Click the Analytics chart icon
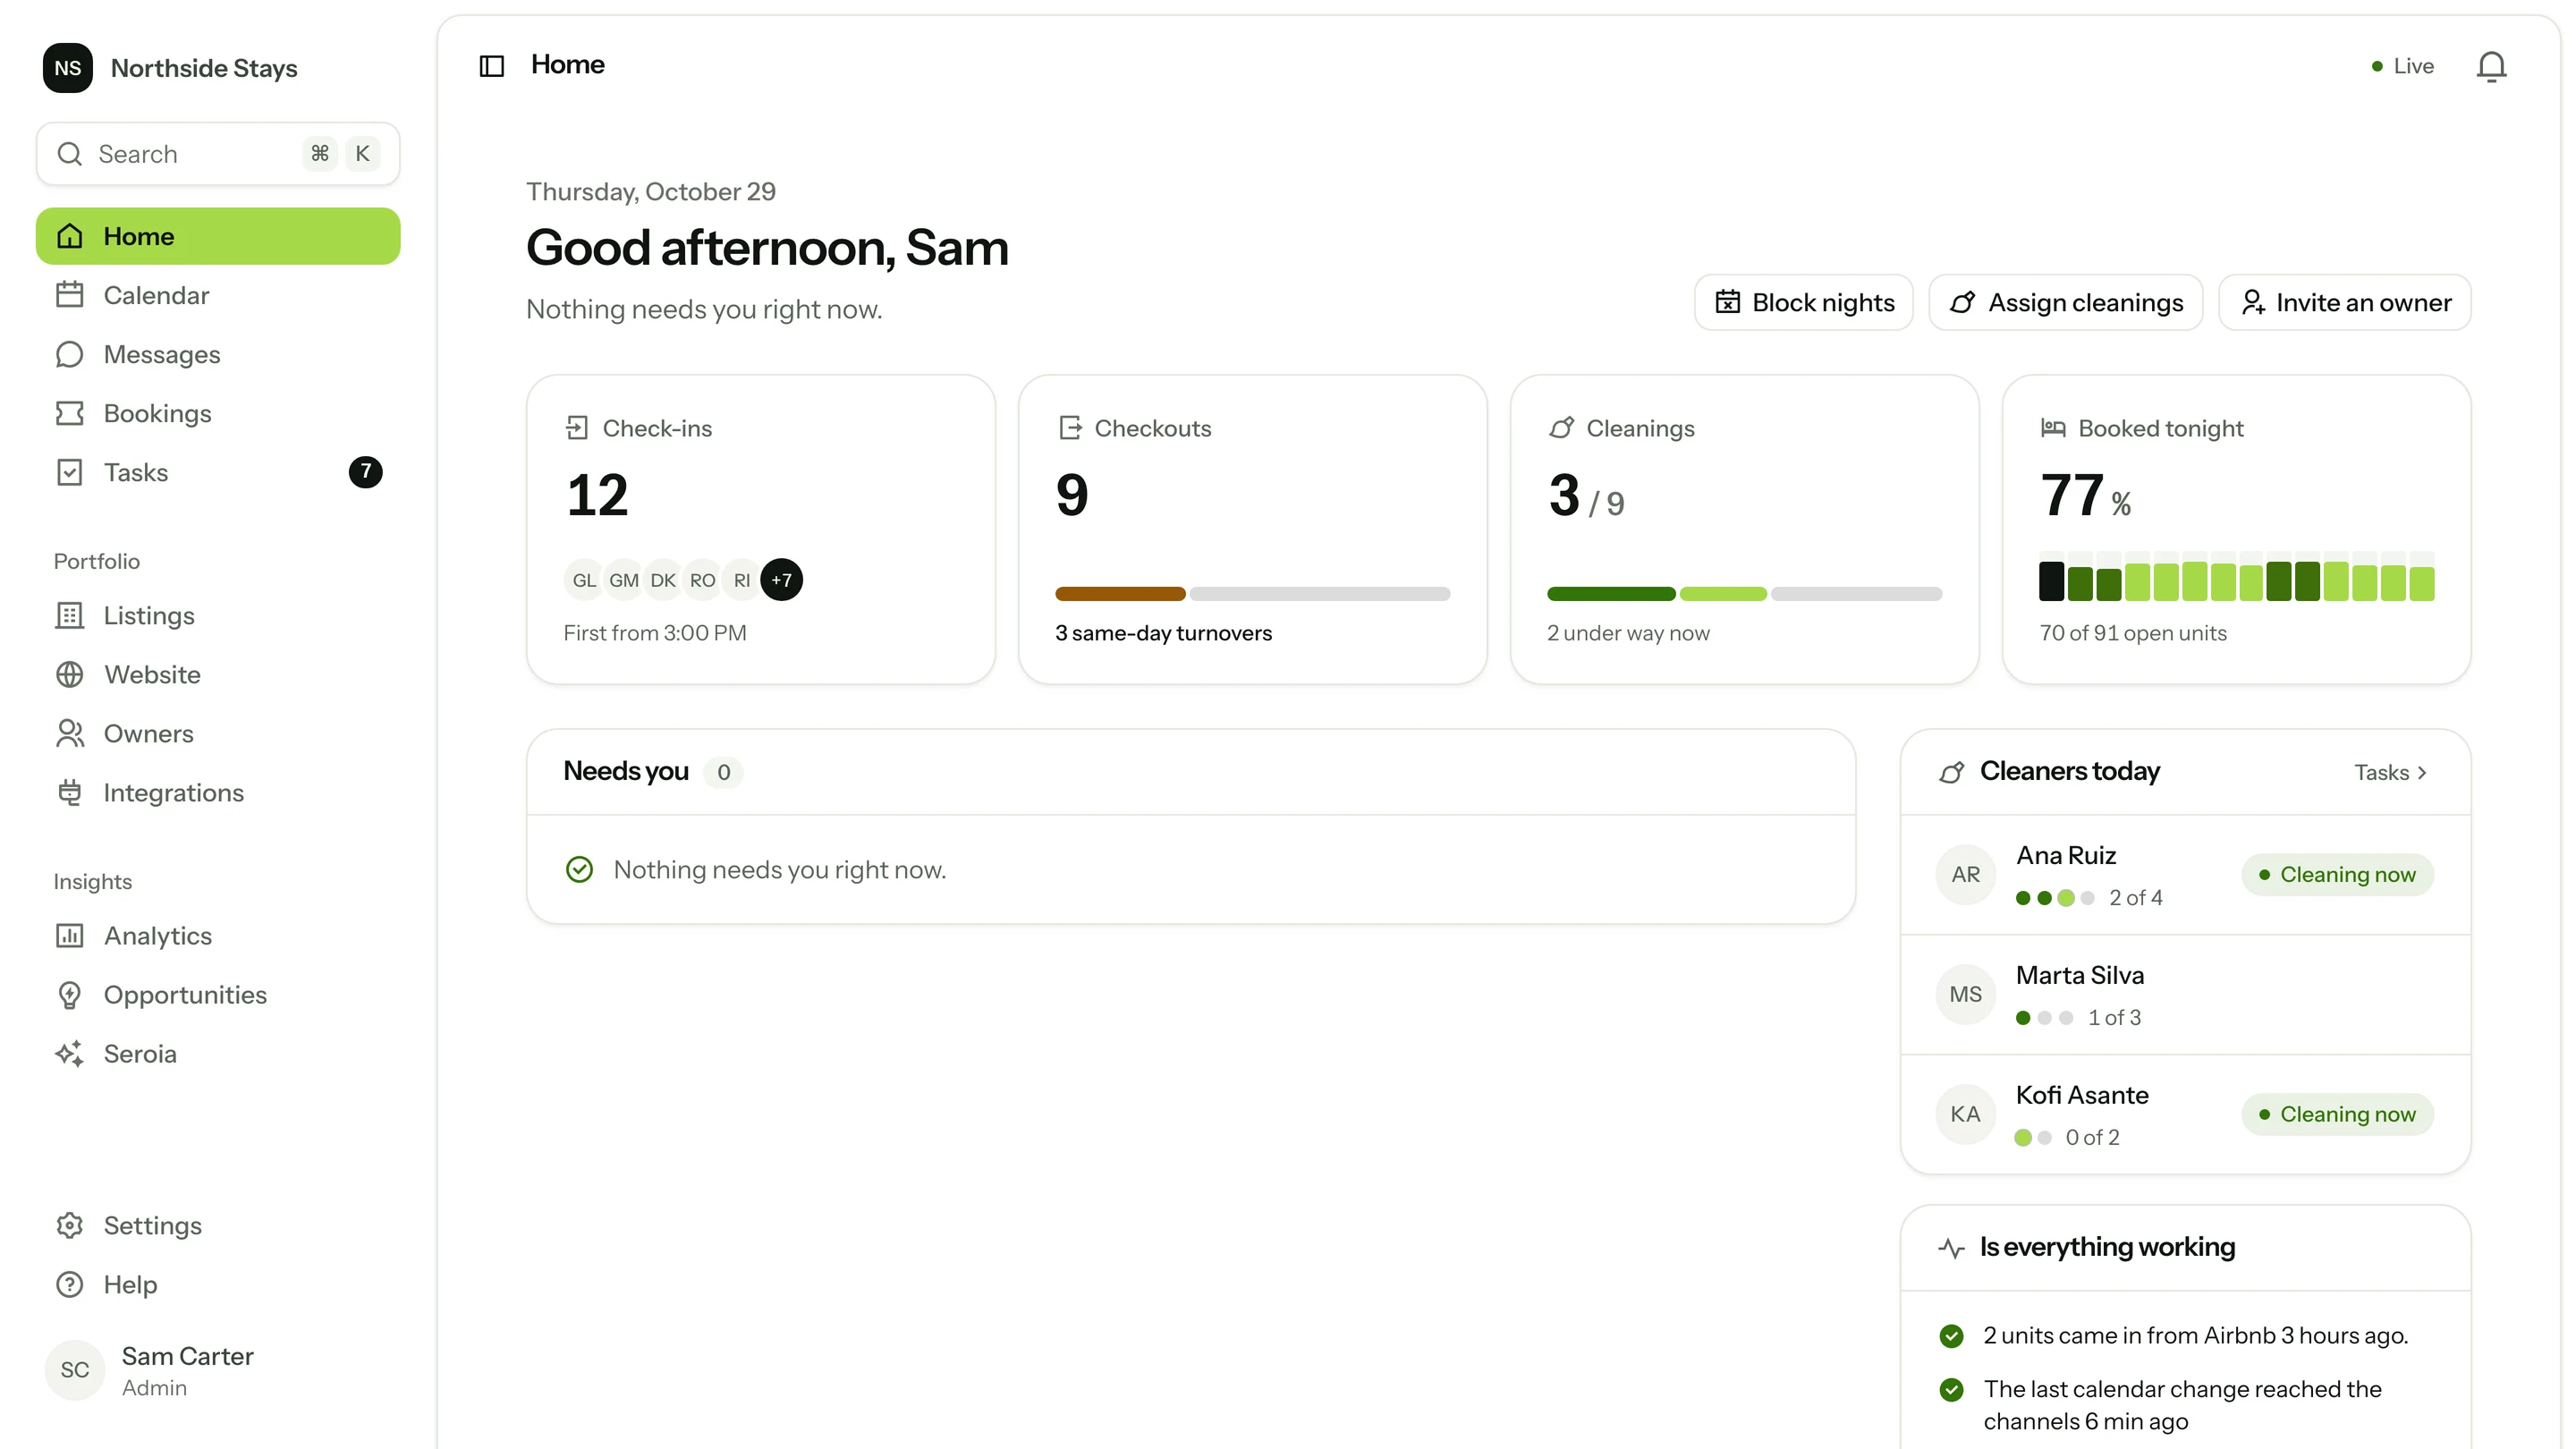 pos(69,935)
